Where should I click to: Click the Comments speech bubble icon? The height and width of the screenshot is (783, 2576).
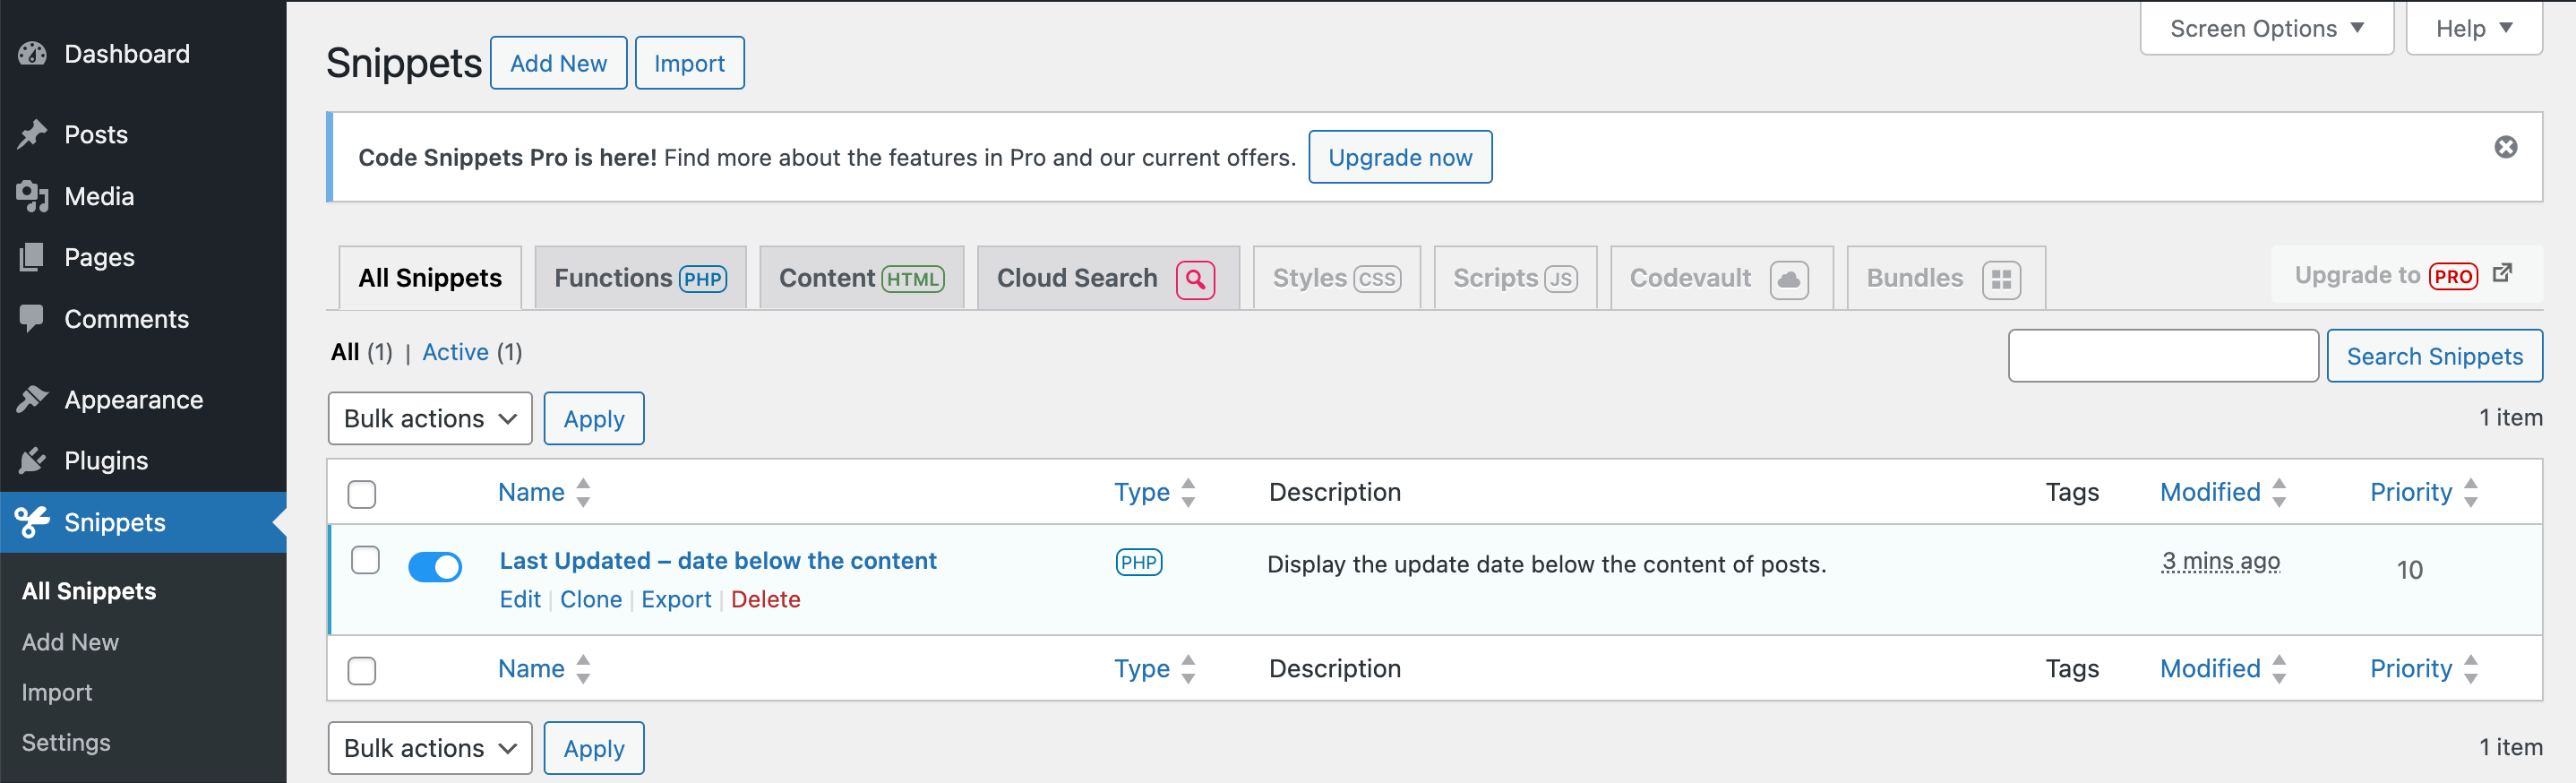coord(32,319)
